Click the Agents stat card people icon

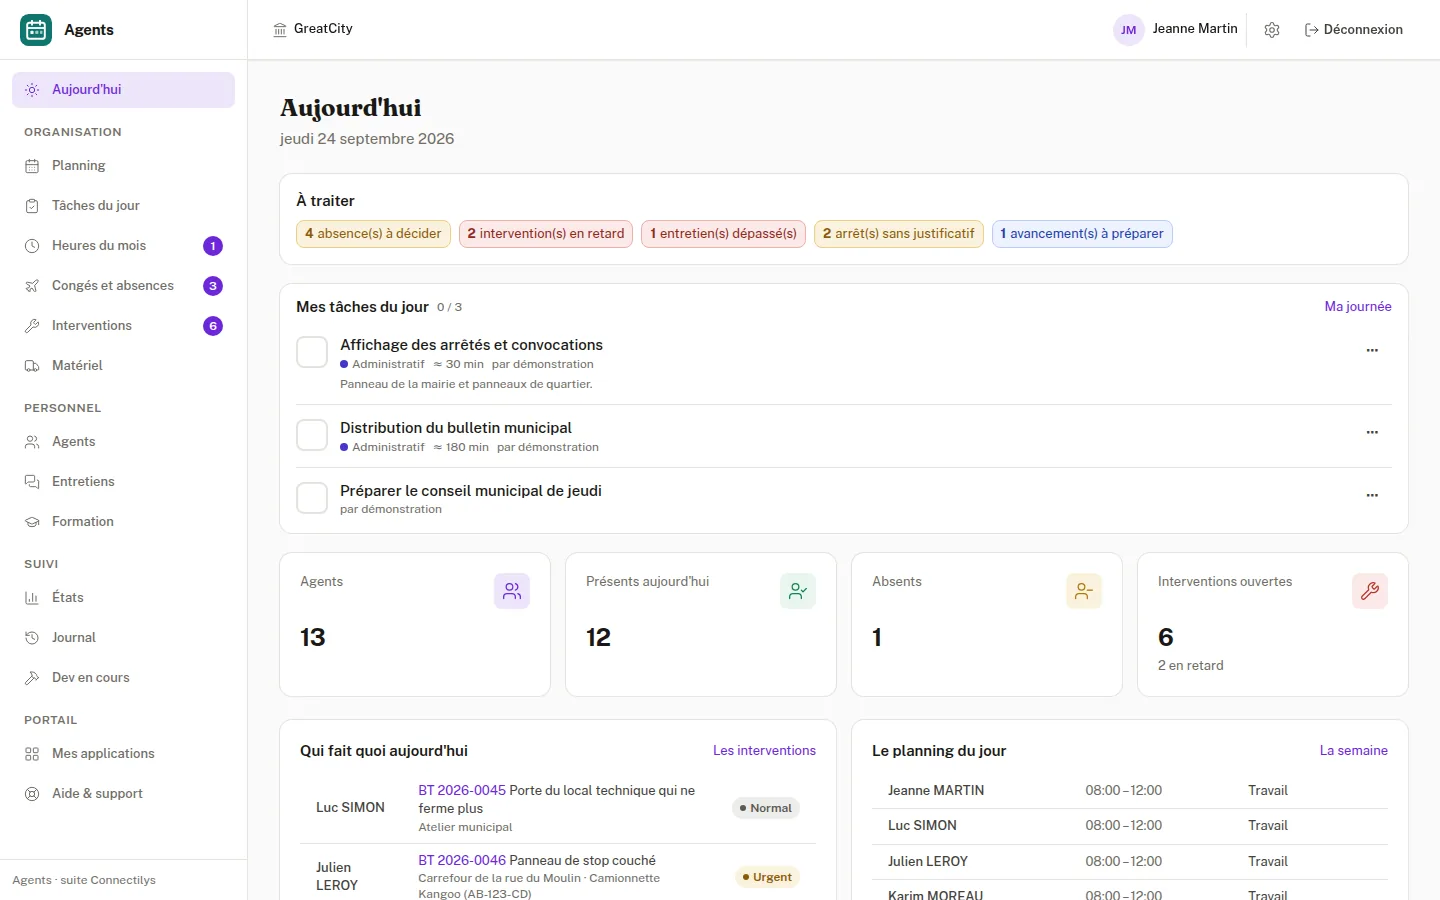[512, 591]
